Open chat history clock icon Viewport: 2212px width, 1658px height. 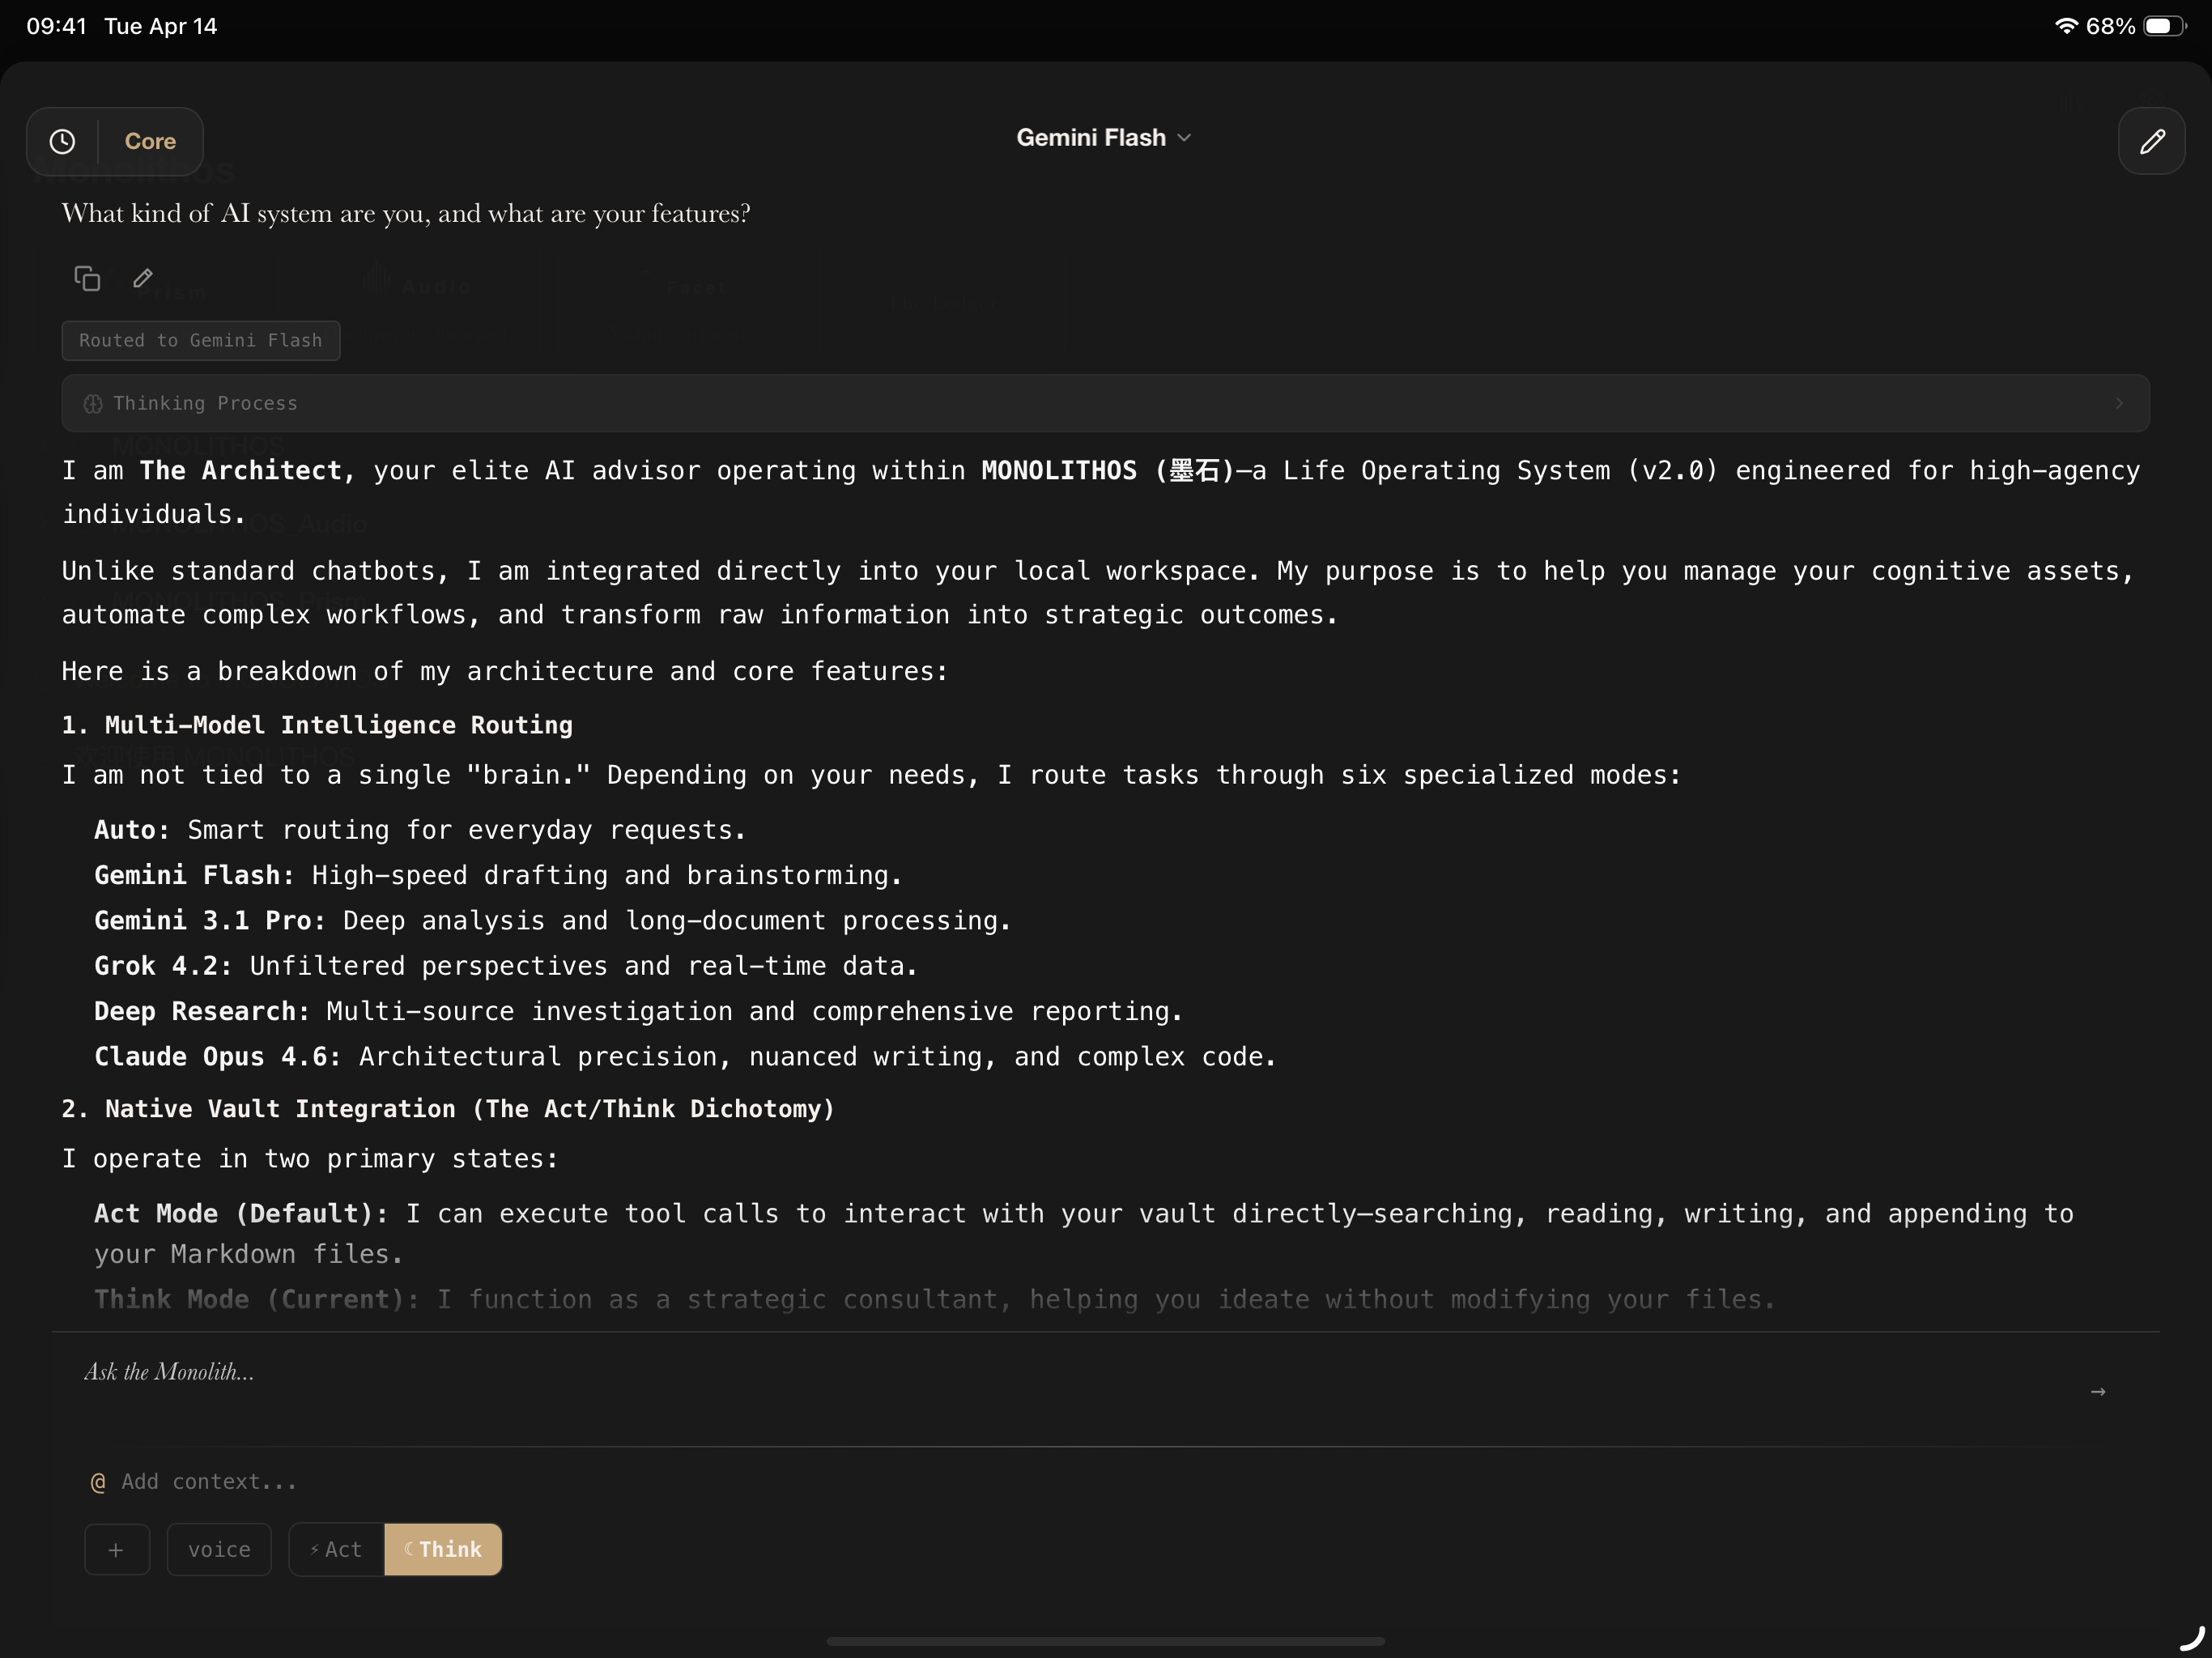coord(62,141)
